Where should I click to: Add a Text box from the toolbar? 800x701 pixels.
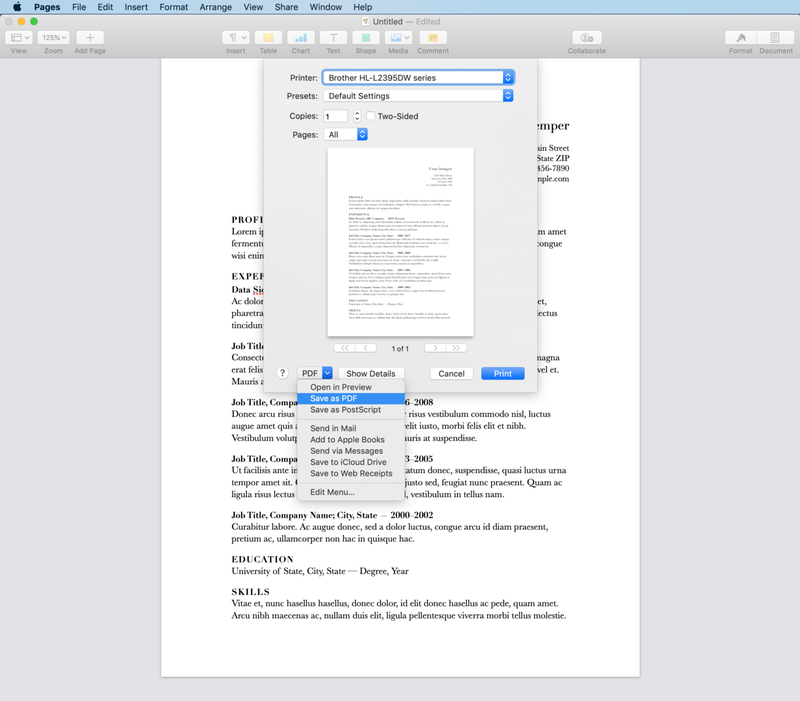point(333,38)
